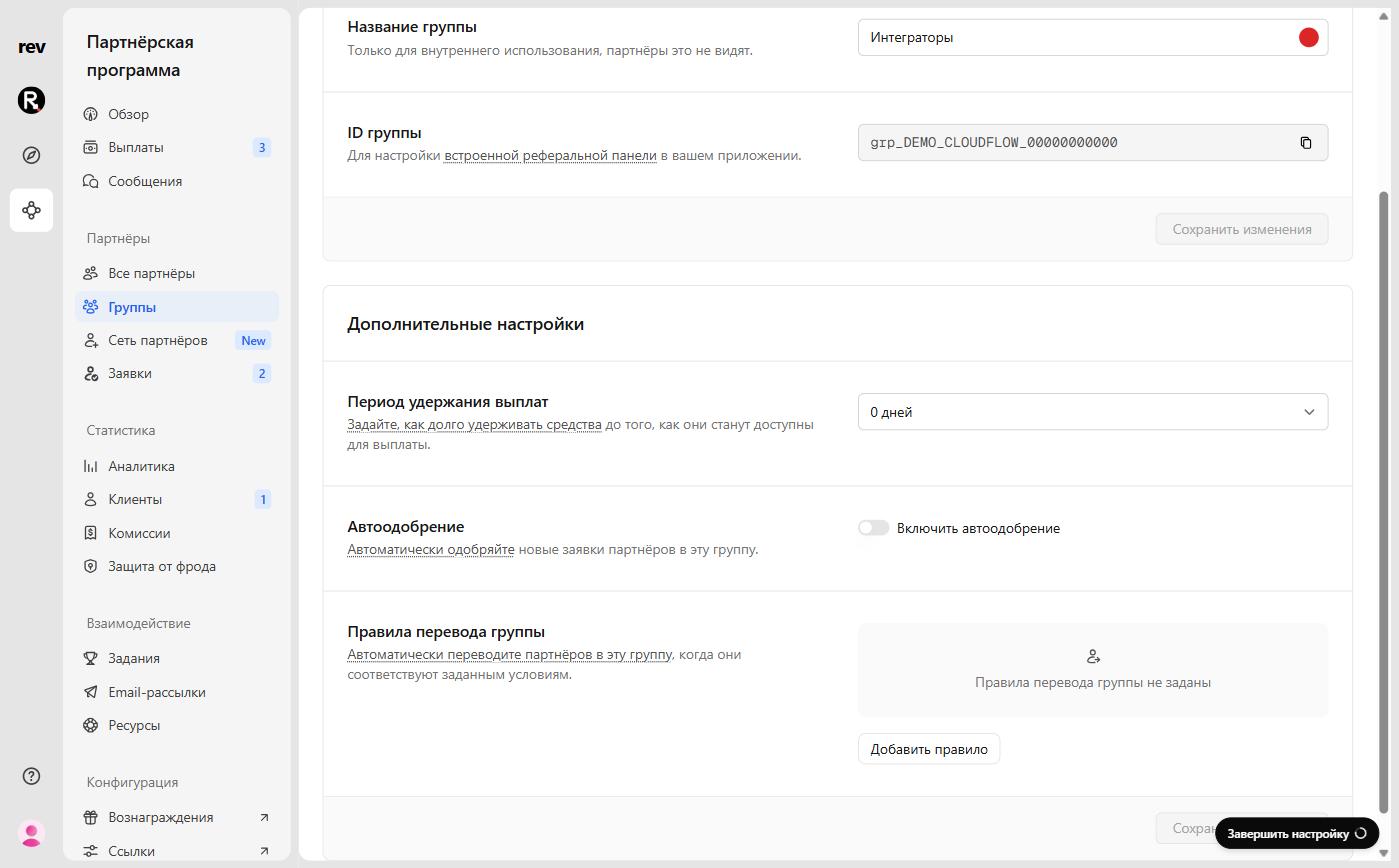Select Группы in the sidebar
The image size is (1399, 868).
(x=176, y=307)
